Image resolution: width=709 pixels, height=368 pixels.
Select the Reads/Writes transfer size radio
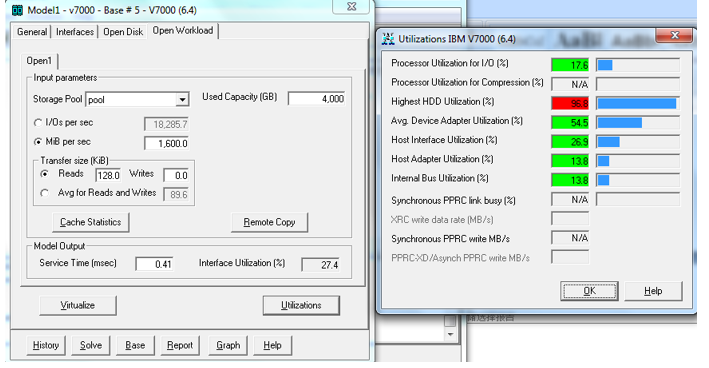tap(44, 174)
